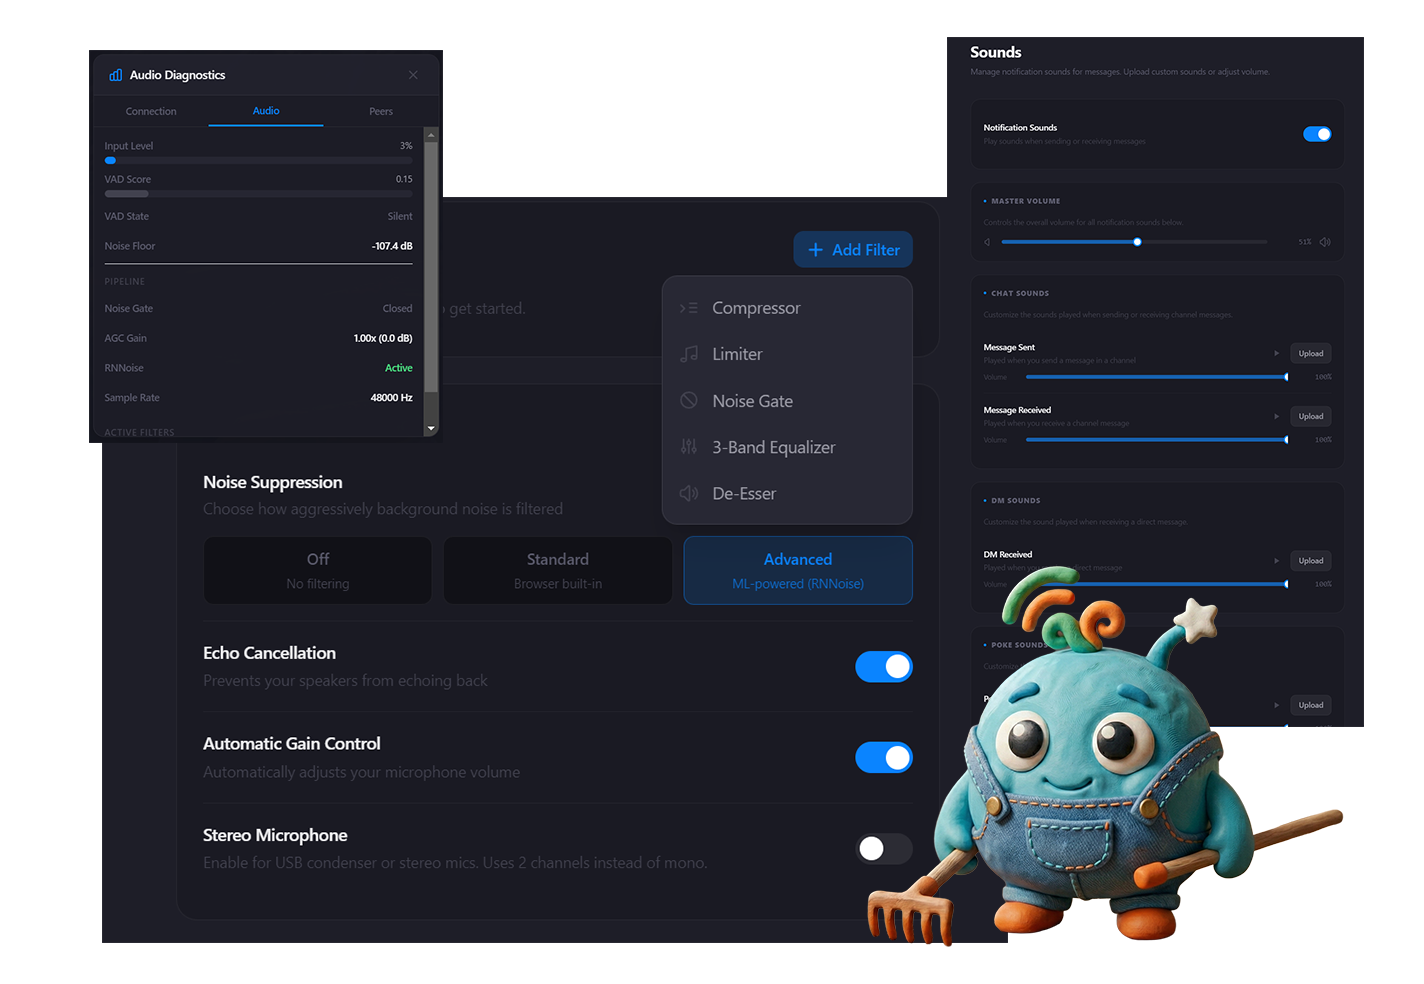Select Compressor from the filter list

pyautogui.click(x=756, y=307)
